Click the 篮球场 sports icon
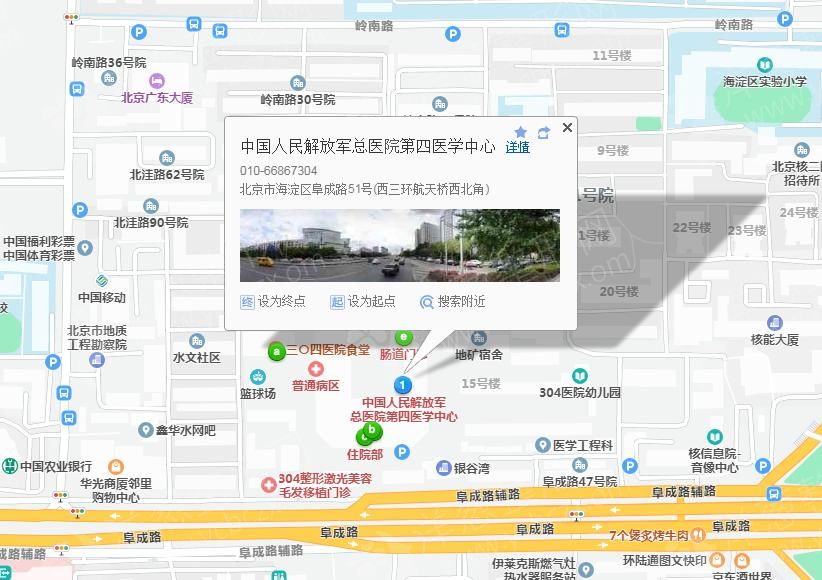 (x=257, y=377)
